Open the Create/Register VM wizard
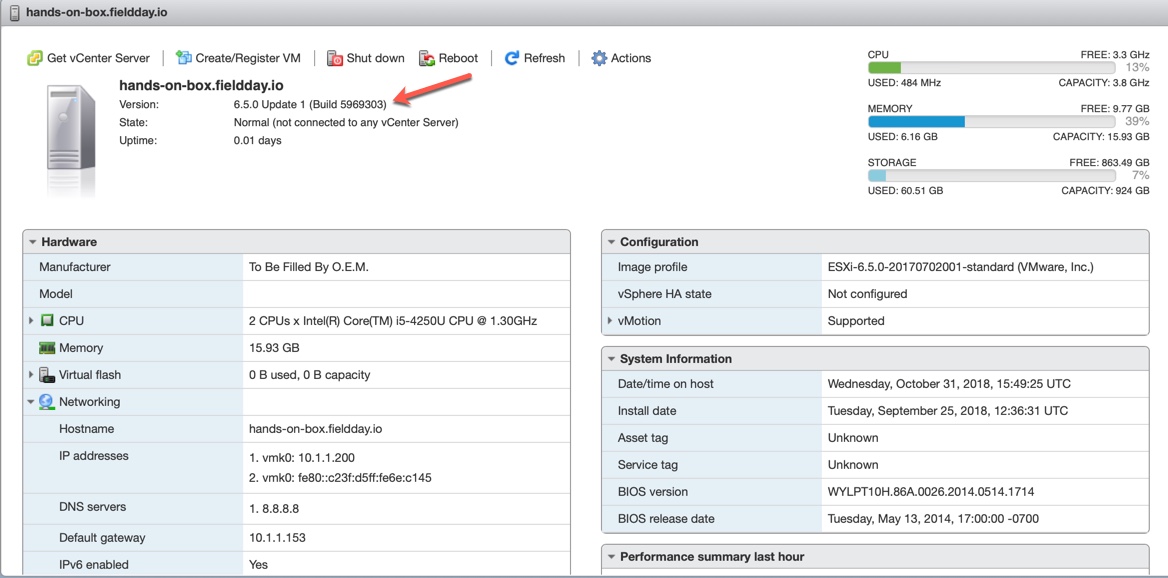The image size is (1168, 578). pyautogui.click(x=238, y=58)
